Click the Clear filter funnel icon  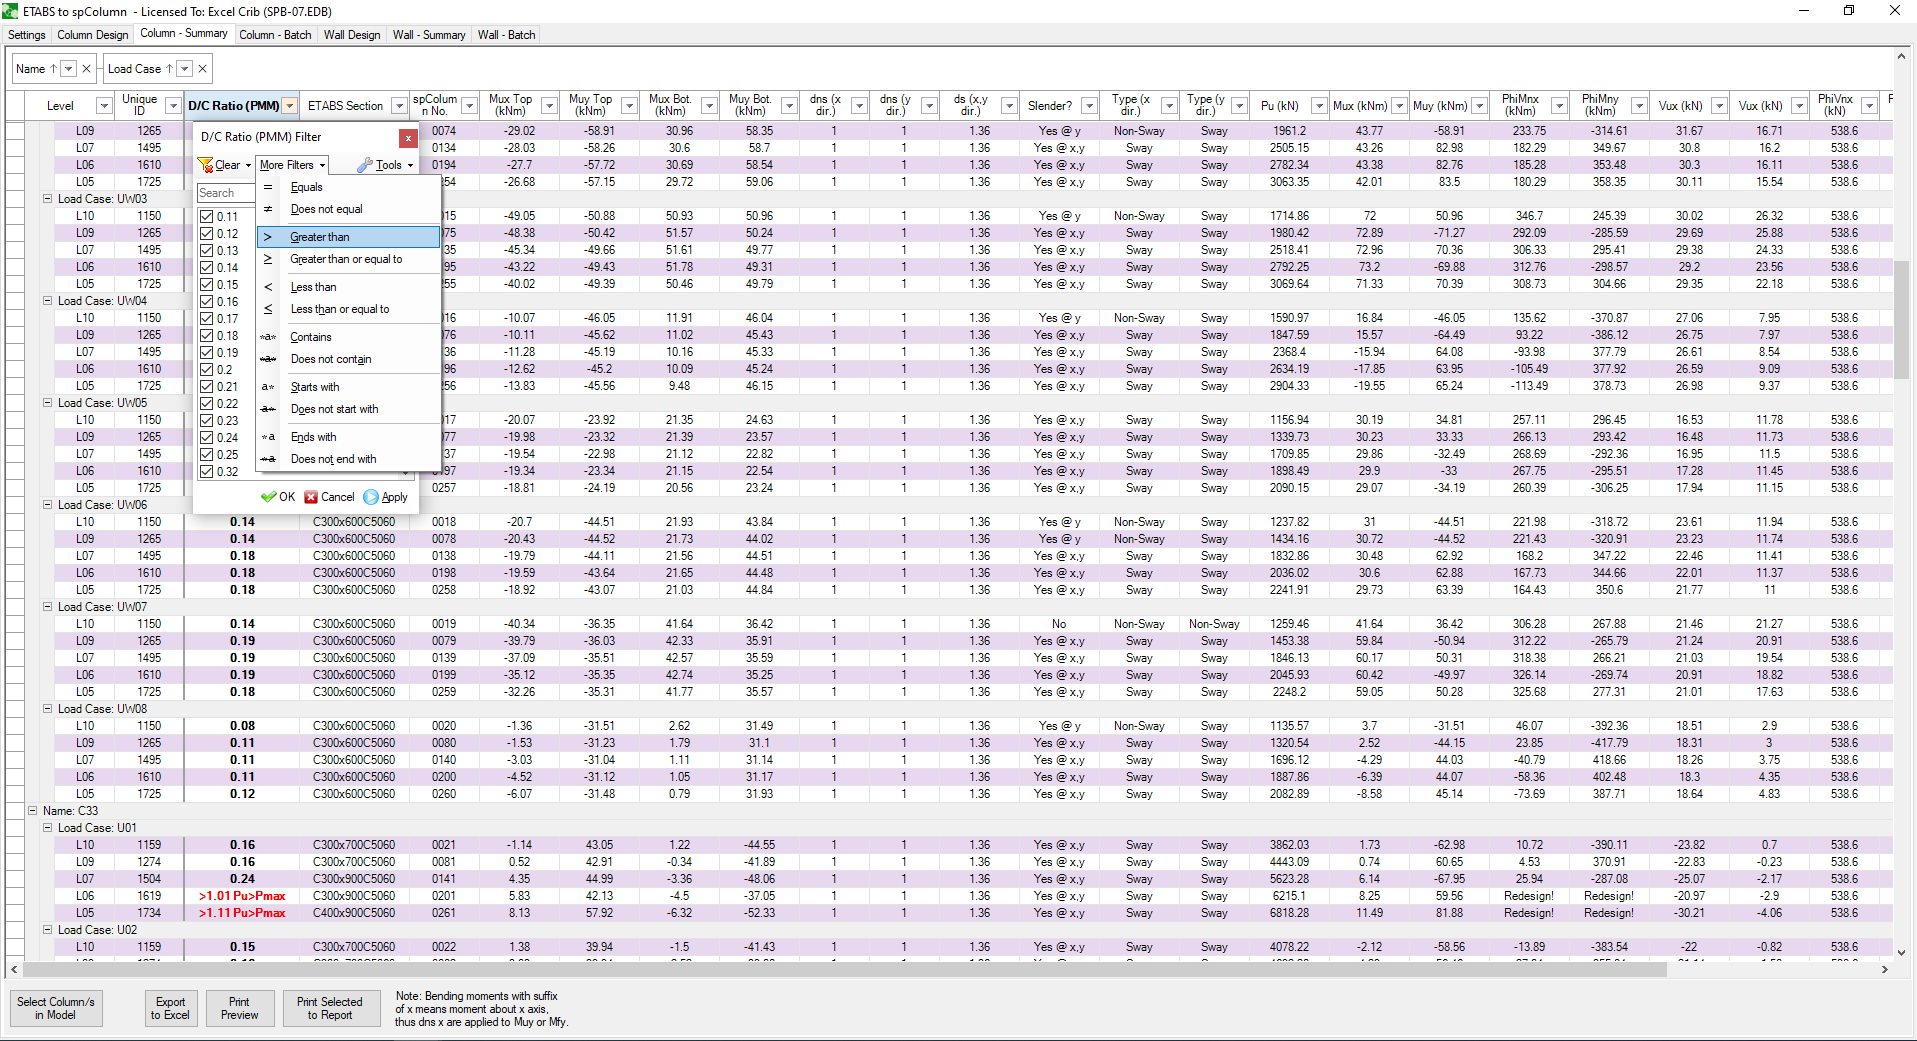[x=206, y=165]
